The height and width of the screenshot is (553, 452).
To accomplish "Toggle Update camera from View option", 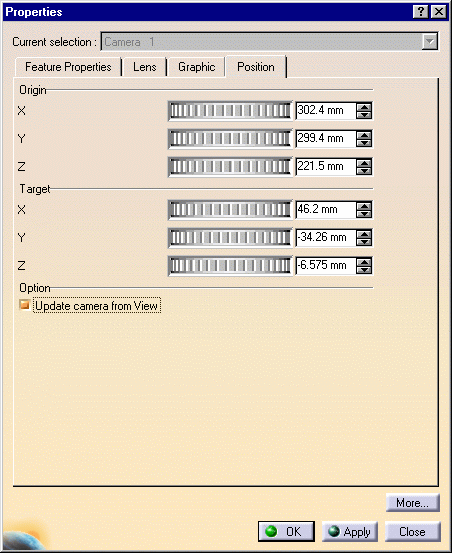I will point(24,305).
